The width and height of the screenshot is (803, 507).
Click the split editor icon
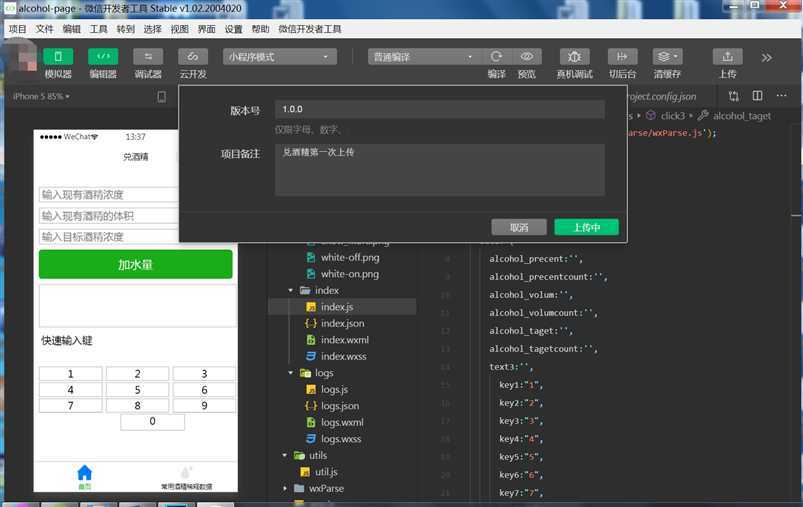point(757,96)
